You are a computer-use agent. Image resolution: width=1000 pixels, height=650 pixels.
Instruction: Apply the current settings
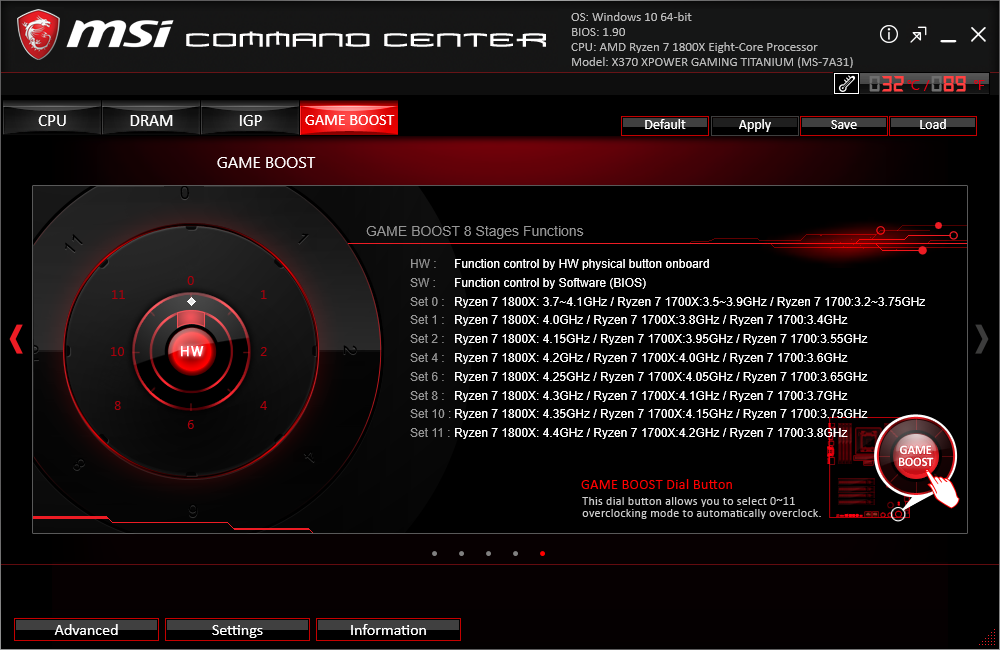[x=754, y=125]
